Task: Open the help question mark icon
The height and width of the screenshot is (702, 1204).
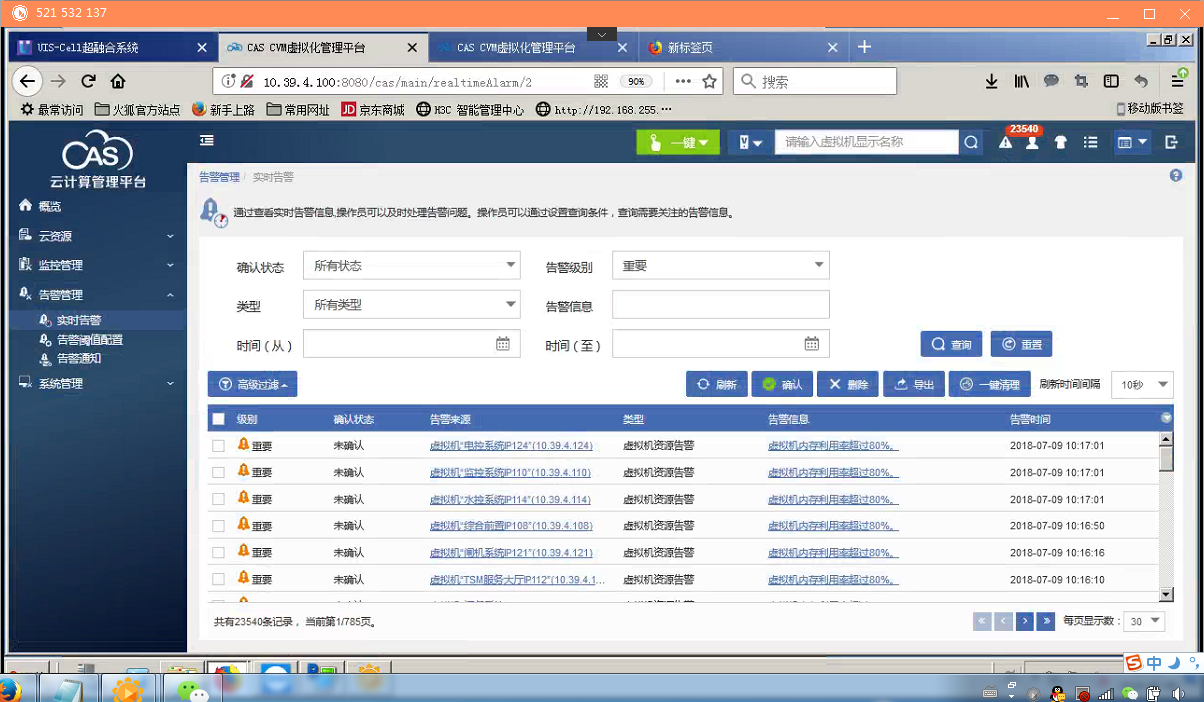Action: point(1176,176)
